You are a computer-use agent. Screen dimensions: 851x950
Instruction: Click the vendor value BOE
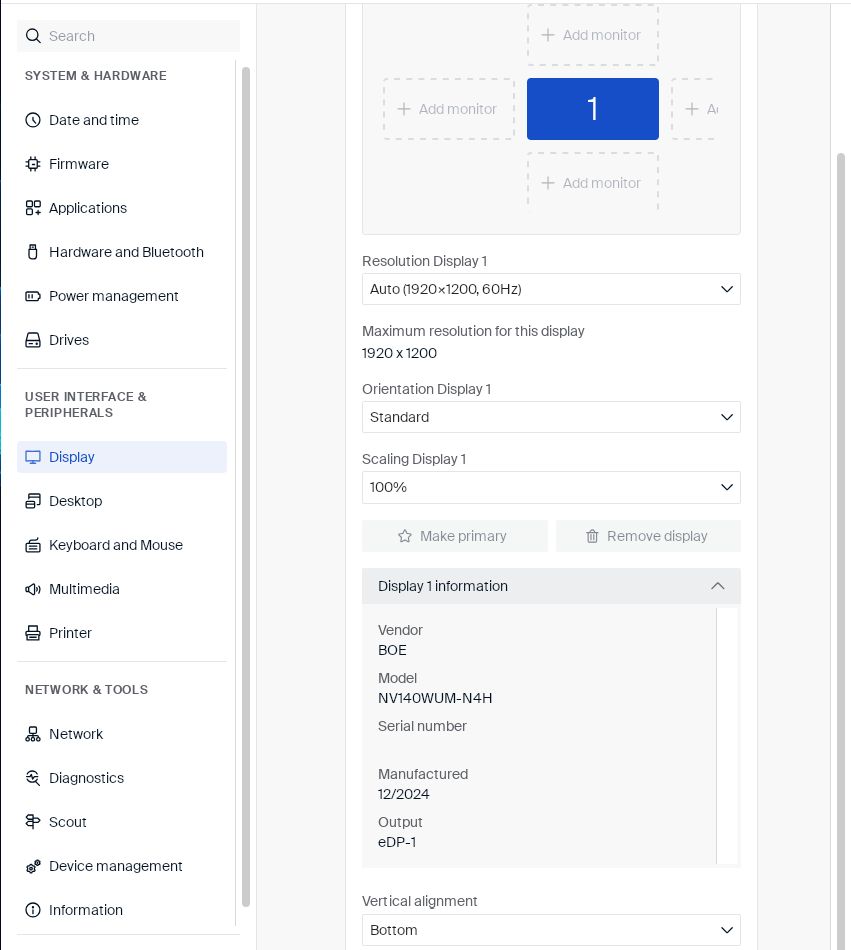pyautogui.click(x=392, y=650)
